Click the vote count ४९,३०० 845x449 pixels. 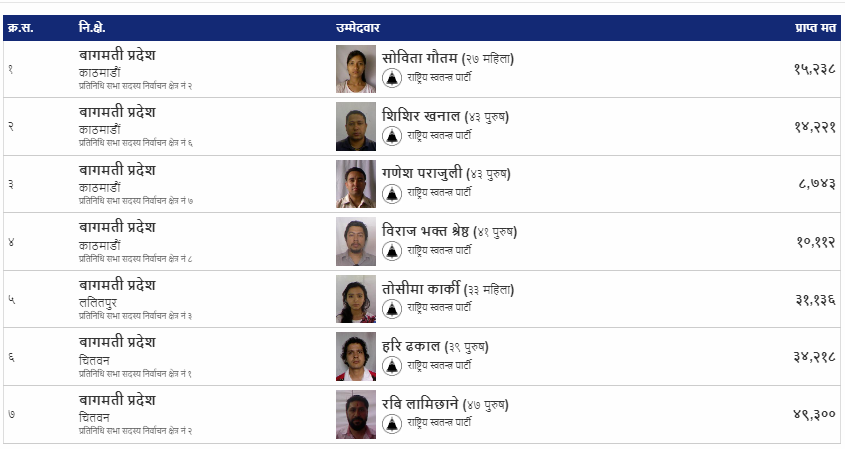pyautogui.click(x=814, y=414)
